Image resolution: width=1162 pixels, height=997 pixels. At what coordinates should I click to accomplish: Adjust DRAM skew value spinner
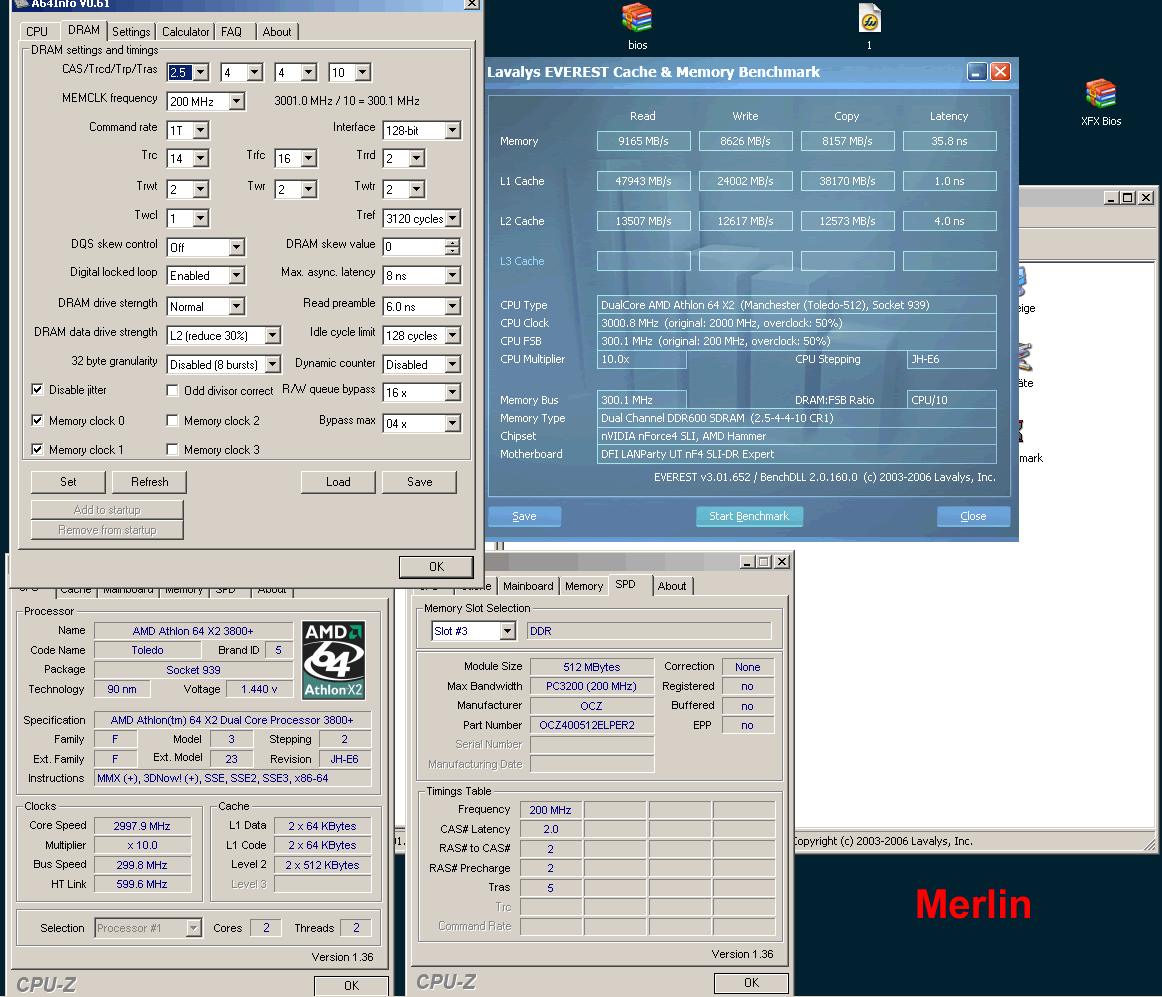[x=452, y=247]
